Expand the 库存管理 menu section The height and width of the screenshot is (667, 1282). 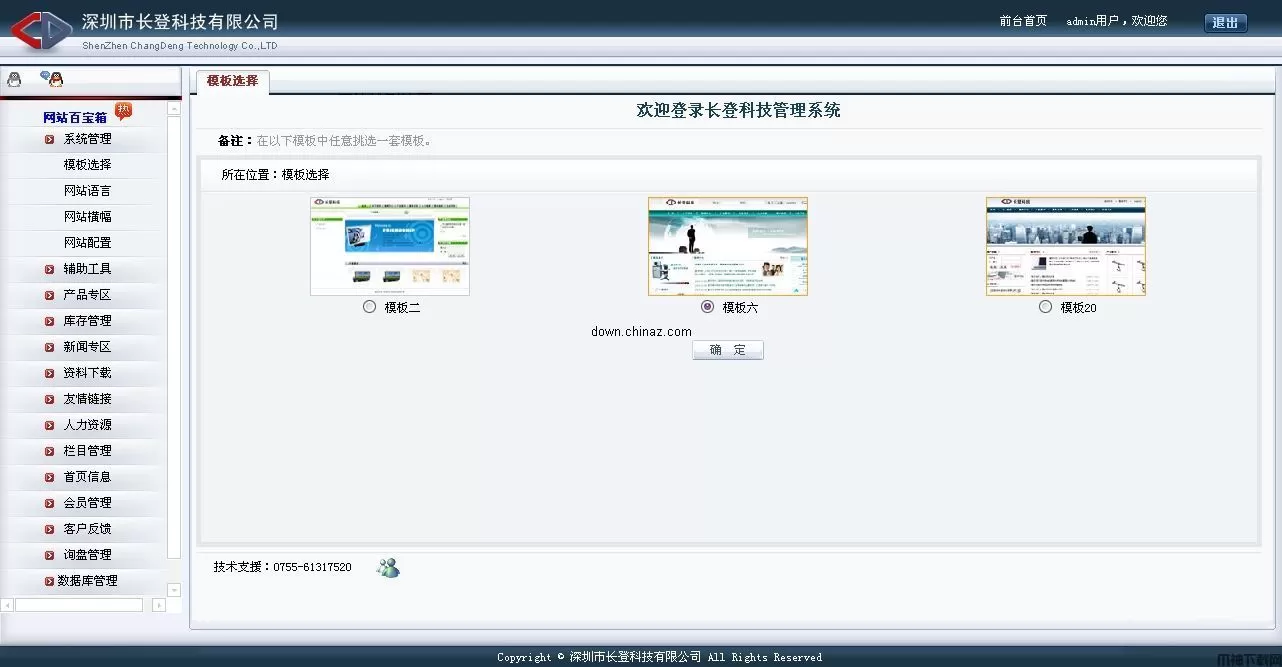pyautogui.click(x=88, y=321)
